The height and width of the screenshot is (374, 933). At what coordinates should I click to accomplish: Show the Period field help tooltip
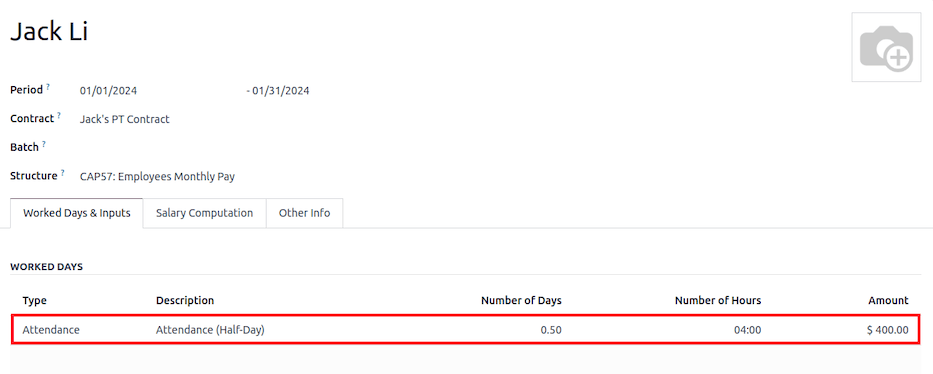48,87
